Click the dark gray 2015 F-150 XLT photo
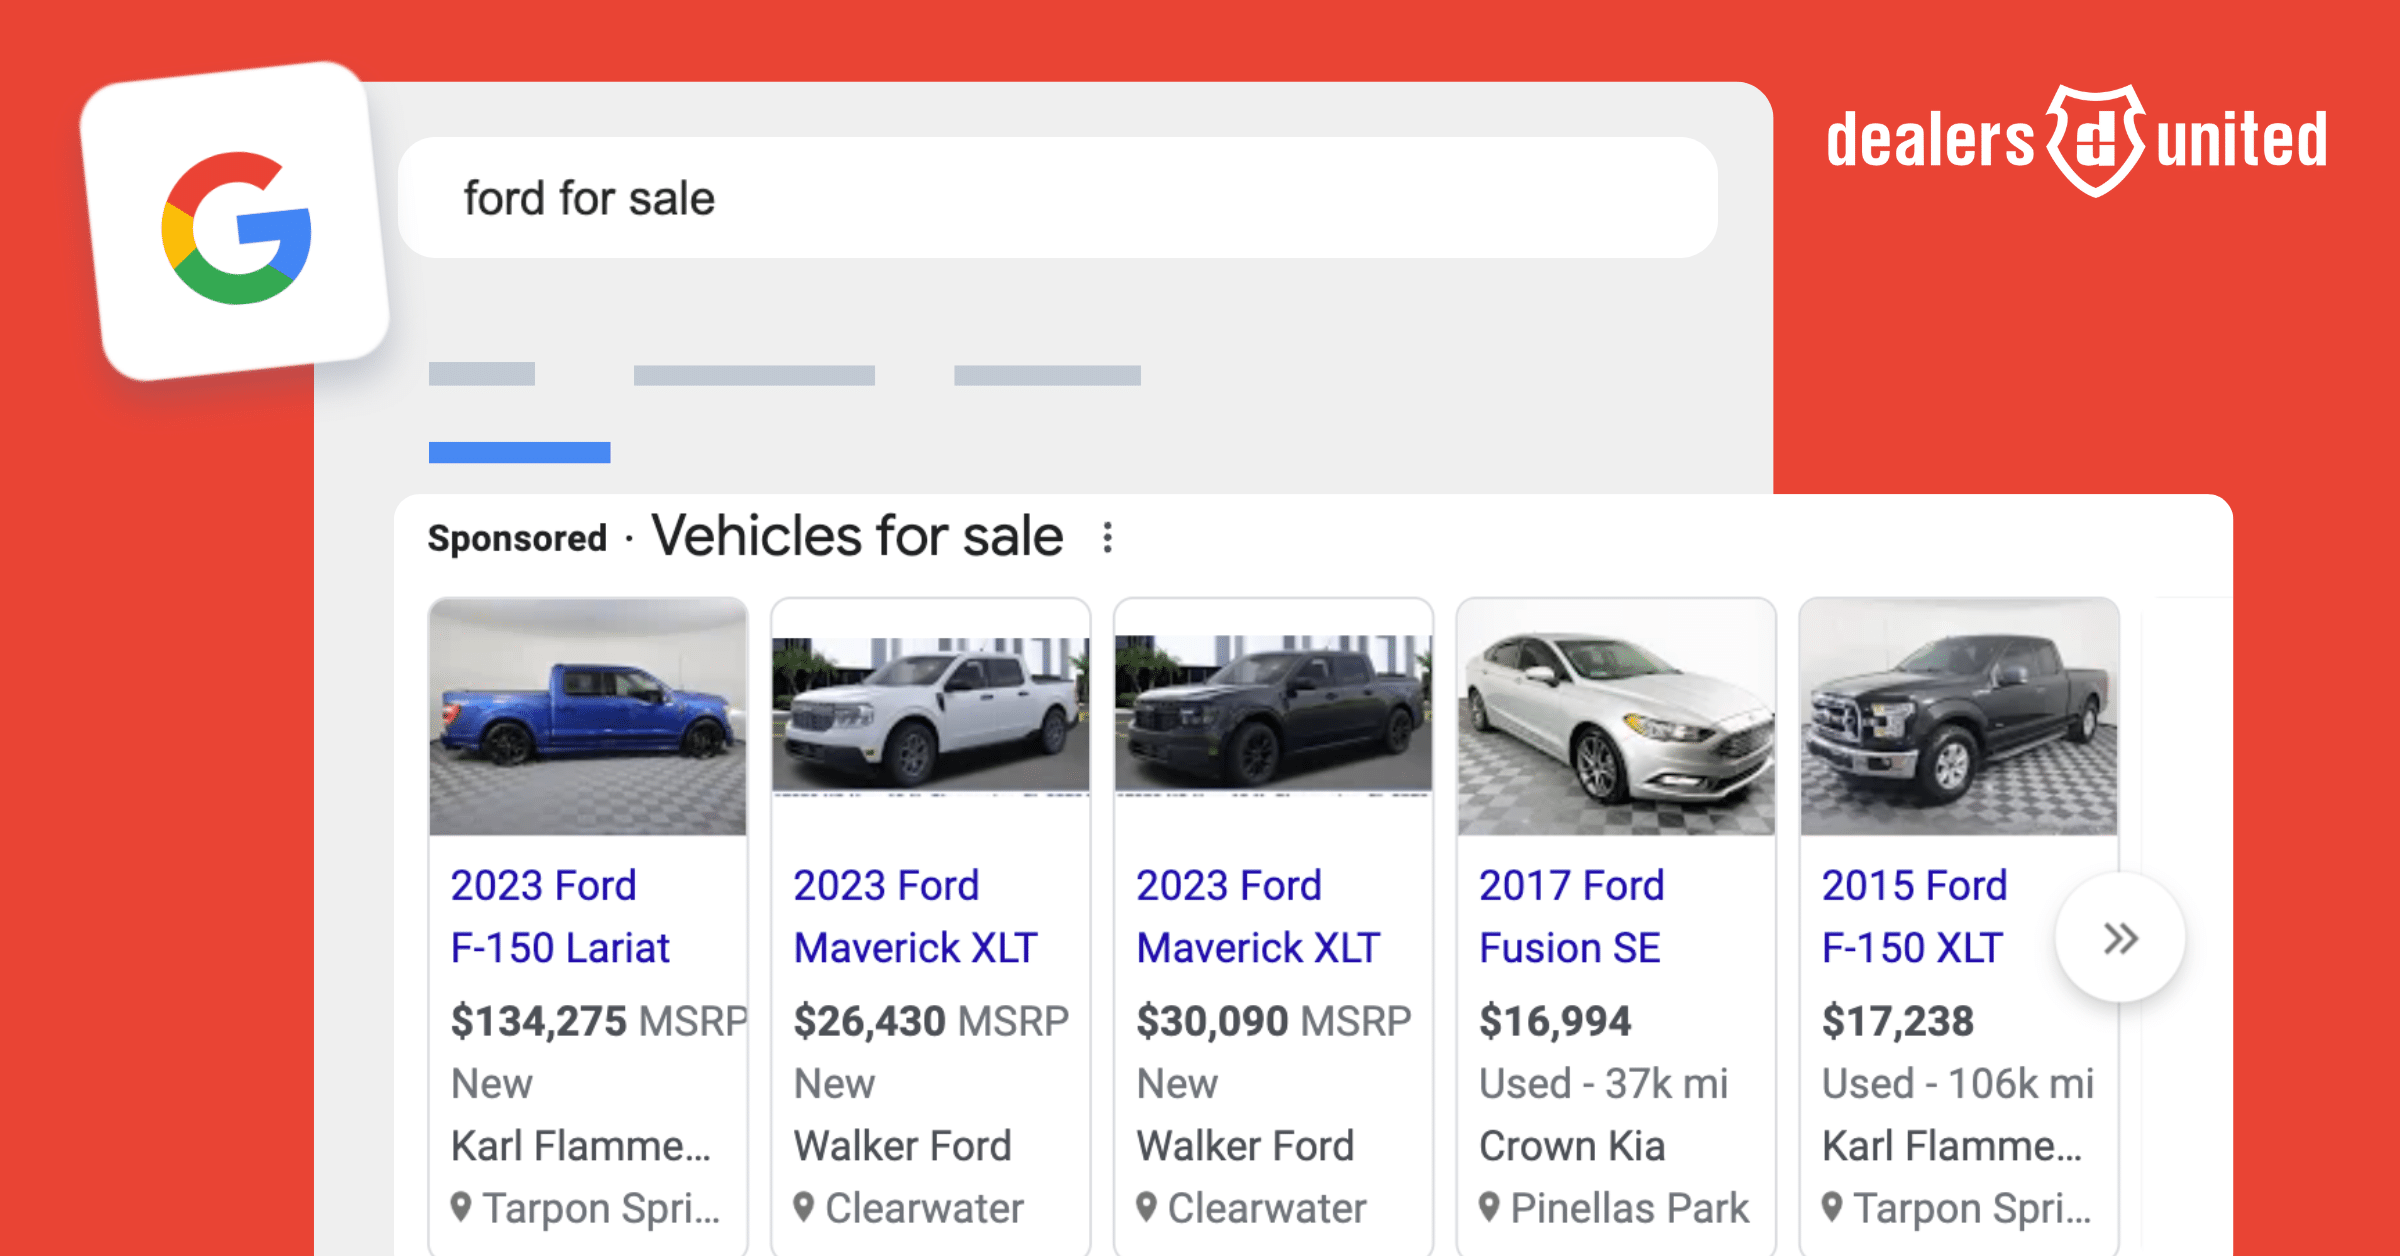 pyautogui.click(x=1960, y=717)
